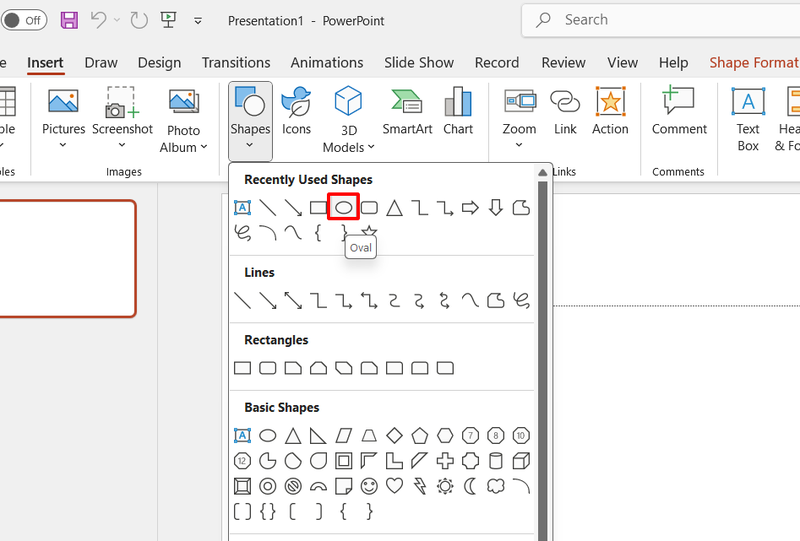800x541 pixels.
Task: Click the Redo/Repeat icon
Action: point(139,20)
